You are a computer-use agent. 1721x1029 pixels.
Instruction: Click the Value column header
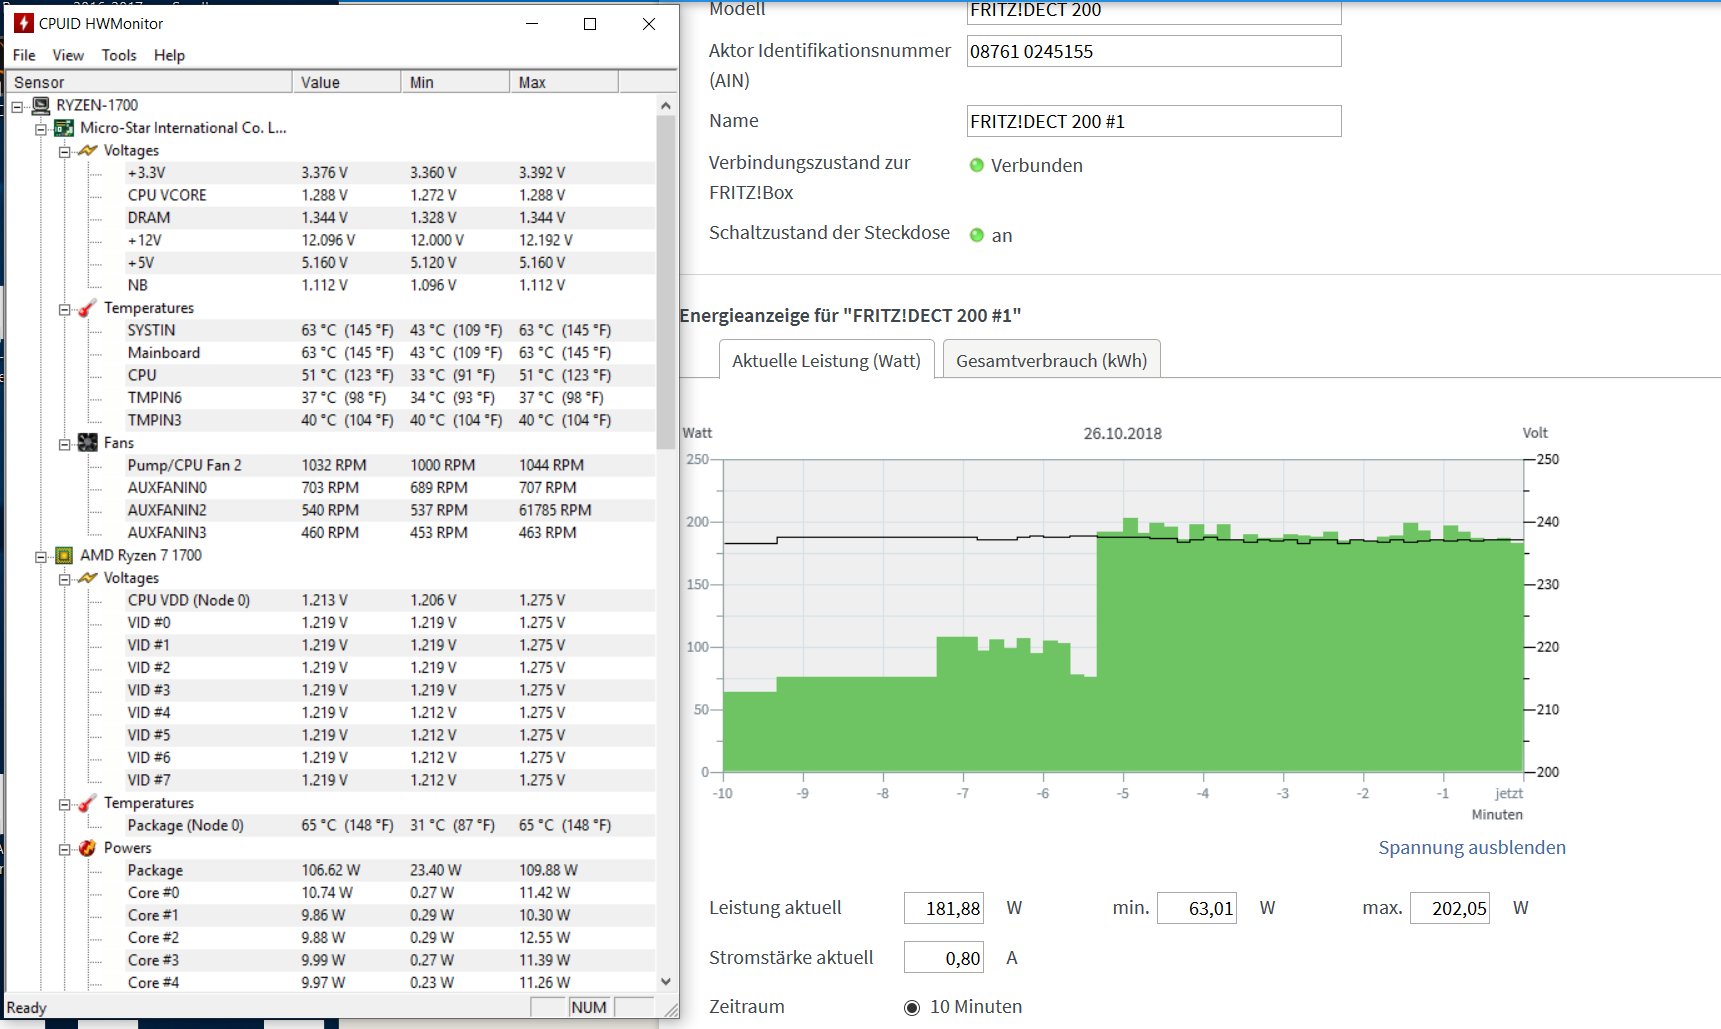pyautogui.click(x=346, y=82)
